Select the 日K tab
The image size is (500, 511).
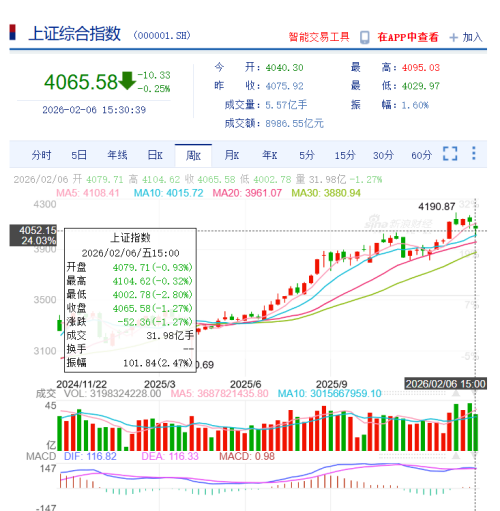tap(155, 155)
